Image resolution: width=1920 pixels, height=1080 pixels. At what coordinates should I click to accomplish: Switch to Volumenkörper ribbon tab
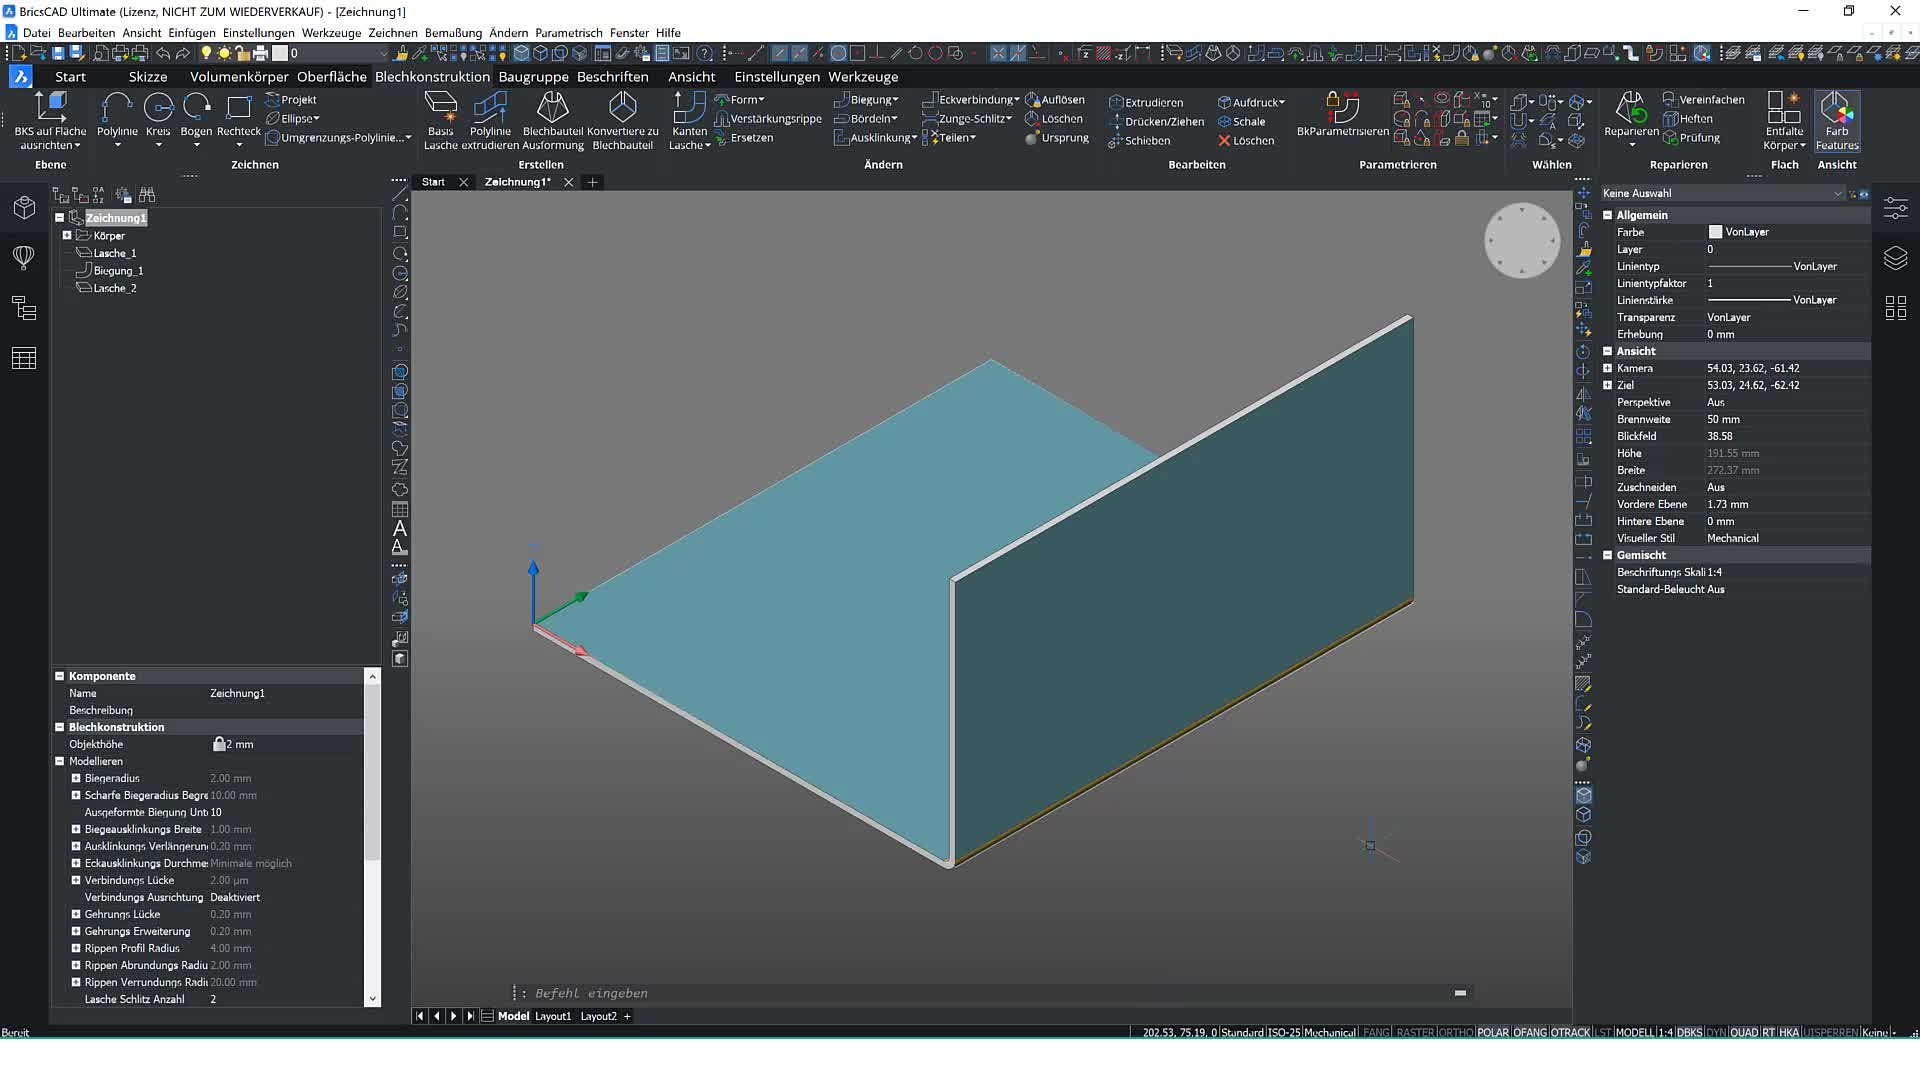point(239,77)
